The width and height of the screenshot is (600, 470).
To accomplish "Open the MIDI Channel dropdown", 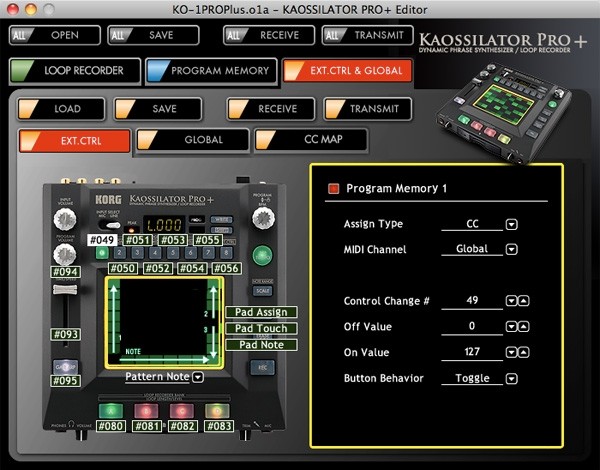I will click(512, 250).
